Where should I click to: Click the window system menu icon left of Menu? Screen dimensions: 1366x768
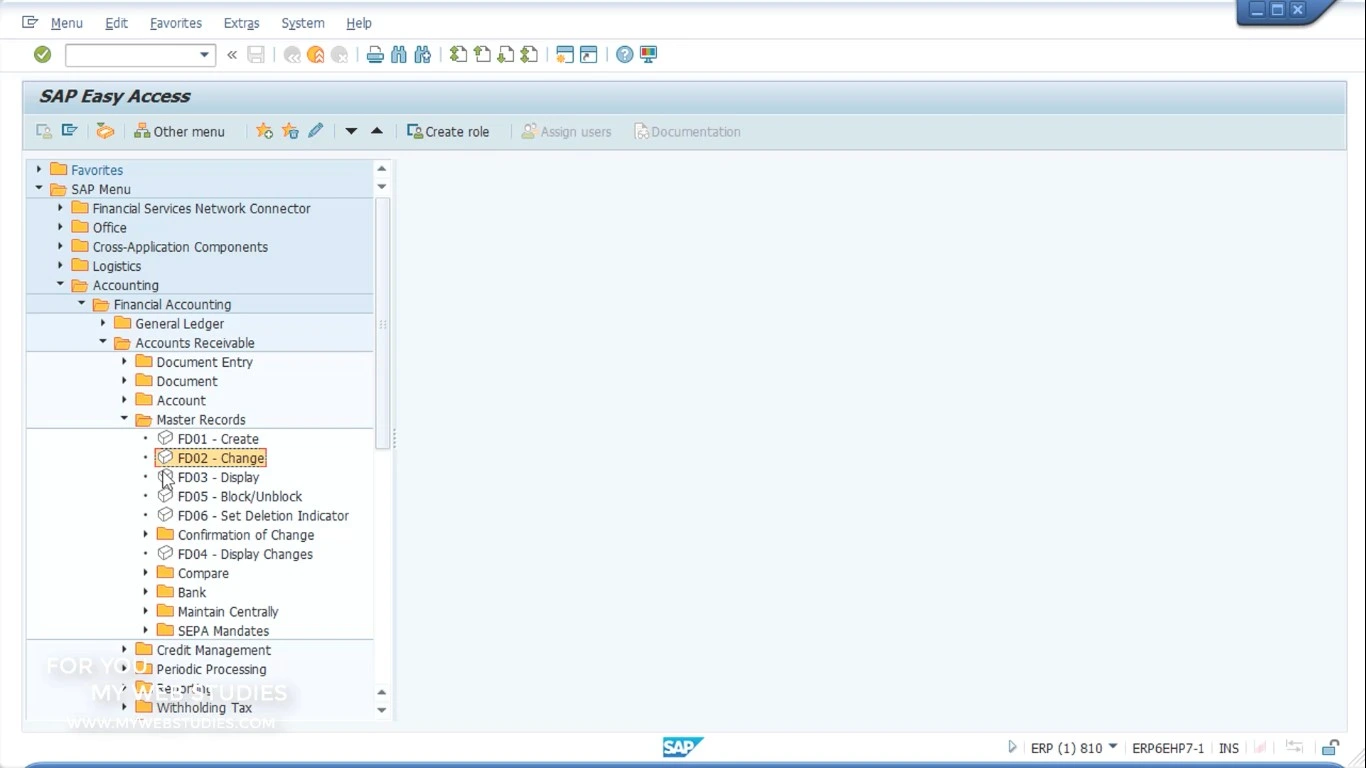pos(30,22)
